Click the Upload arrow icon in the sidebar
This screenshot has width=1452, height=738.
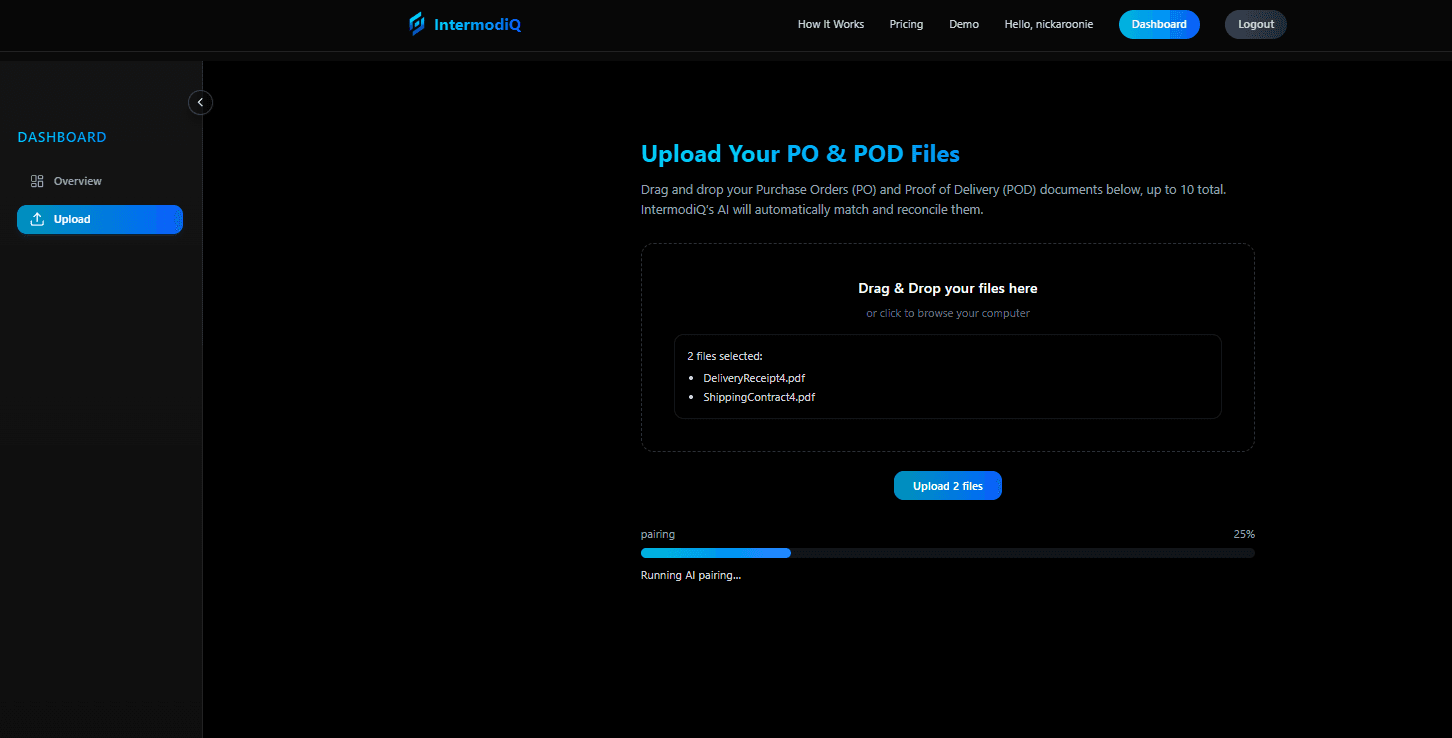point(37,219)
